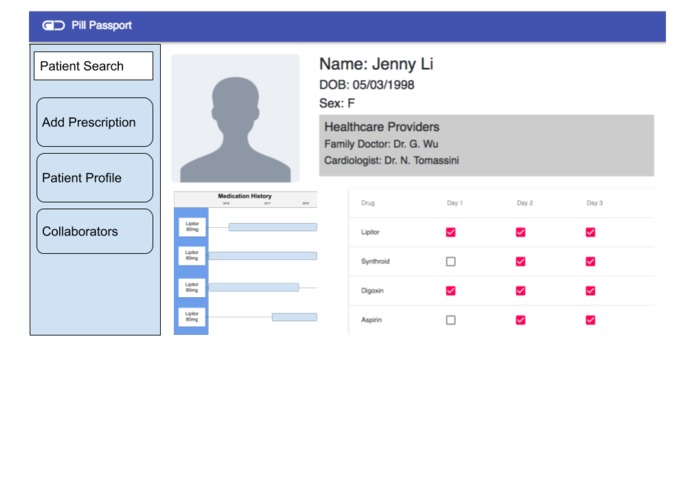This screenshot has width=695, height=494.
Task: Uncheck Lipitor for Day 2
Action: [521, 232]
